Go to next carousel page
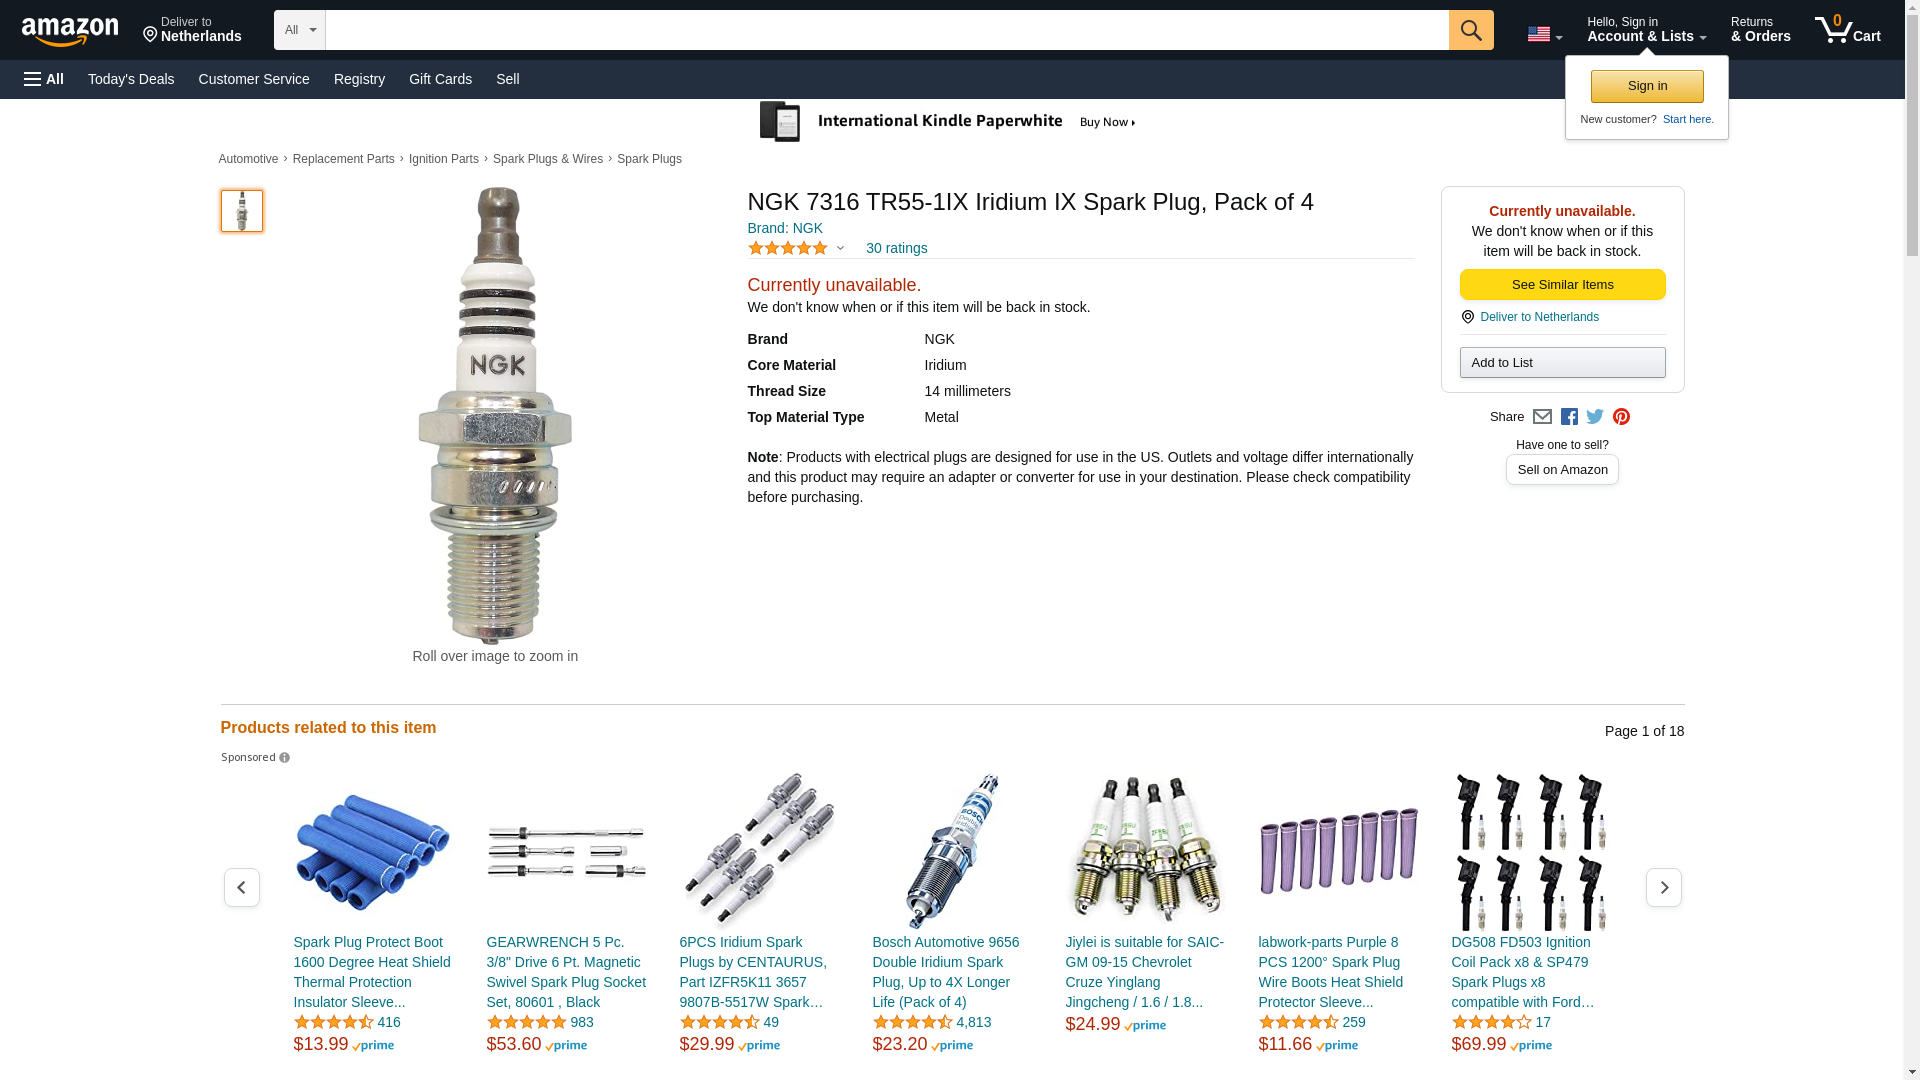 point(1663,888)
